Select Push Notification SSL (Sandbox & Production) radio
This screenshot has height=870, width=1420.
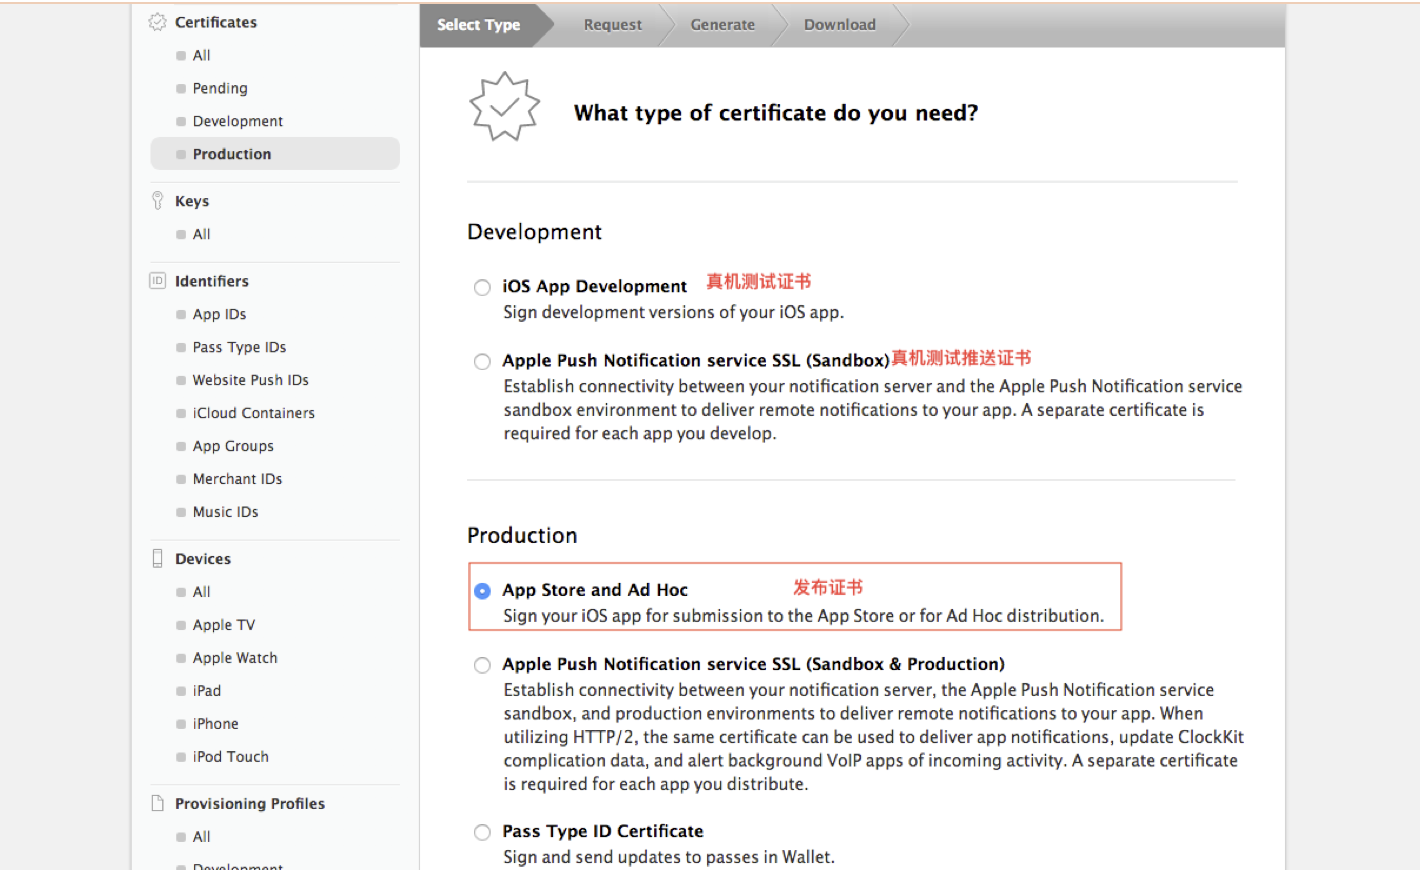click(x=482, y=665)
